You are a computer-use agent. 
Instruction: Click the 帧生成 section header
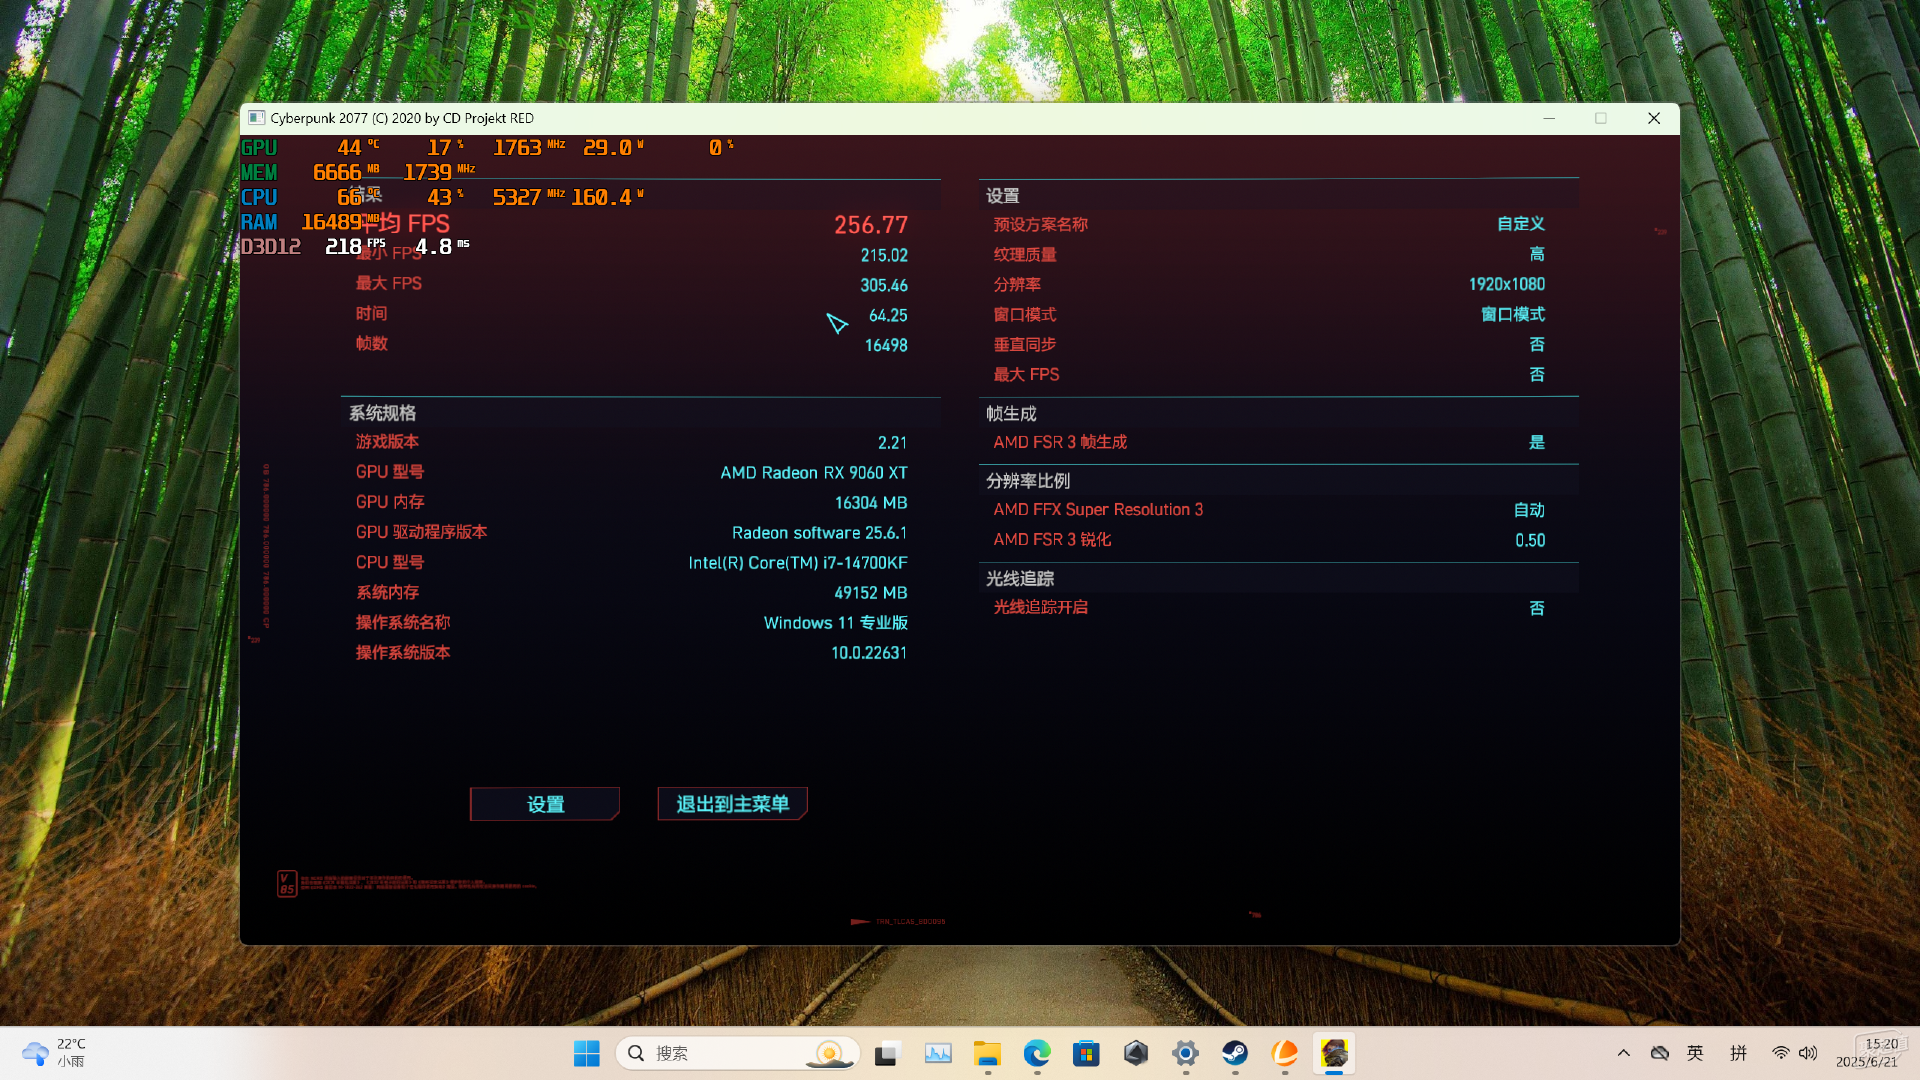1011,414
